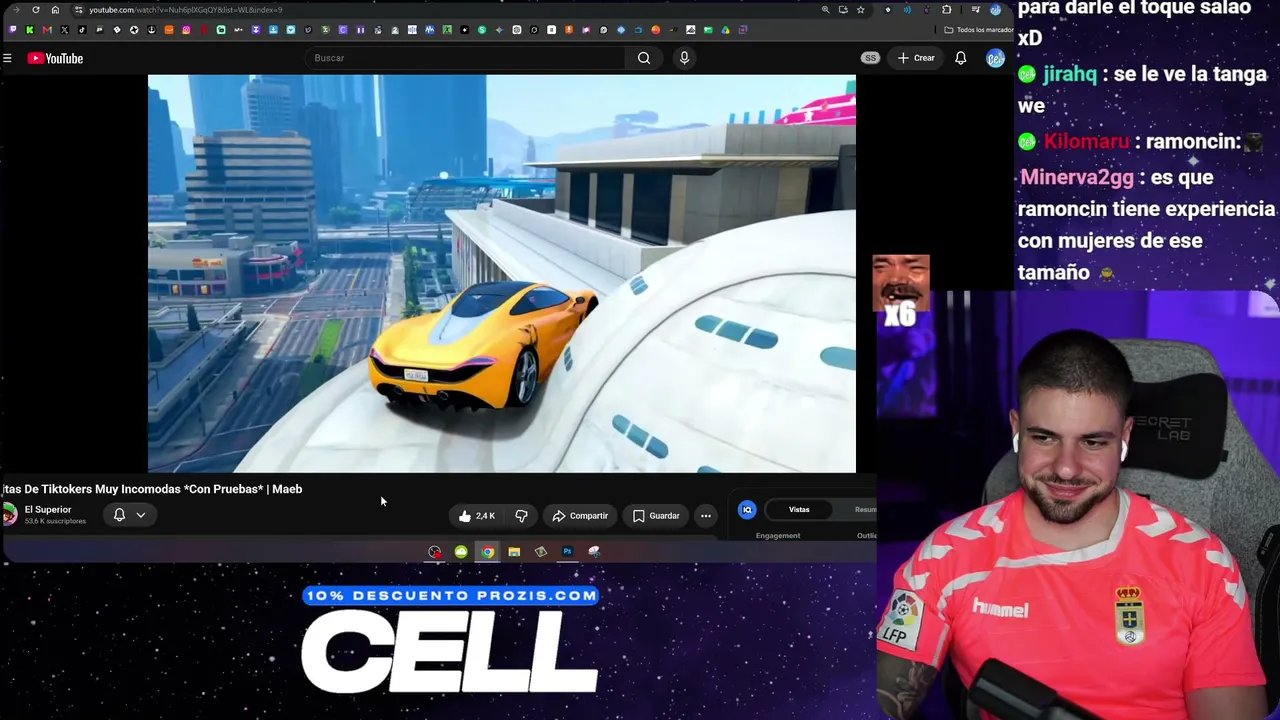Go to the browser home page
The image size is (1280, 720).
[55, 10]
